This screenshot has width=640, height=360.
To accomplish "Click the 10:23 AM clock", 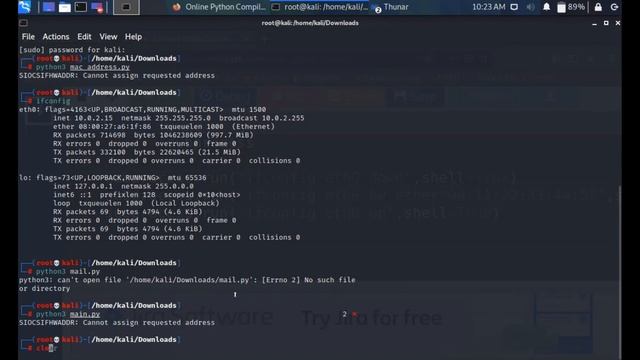I will [489, 7].
